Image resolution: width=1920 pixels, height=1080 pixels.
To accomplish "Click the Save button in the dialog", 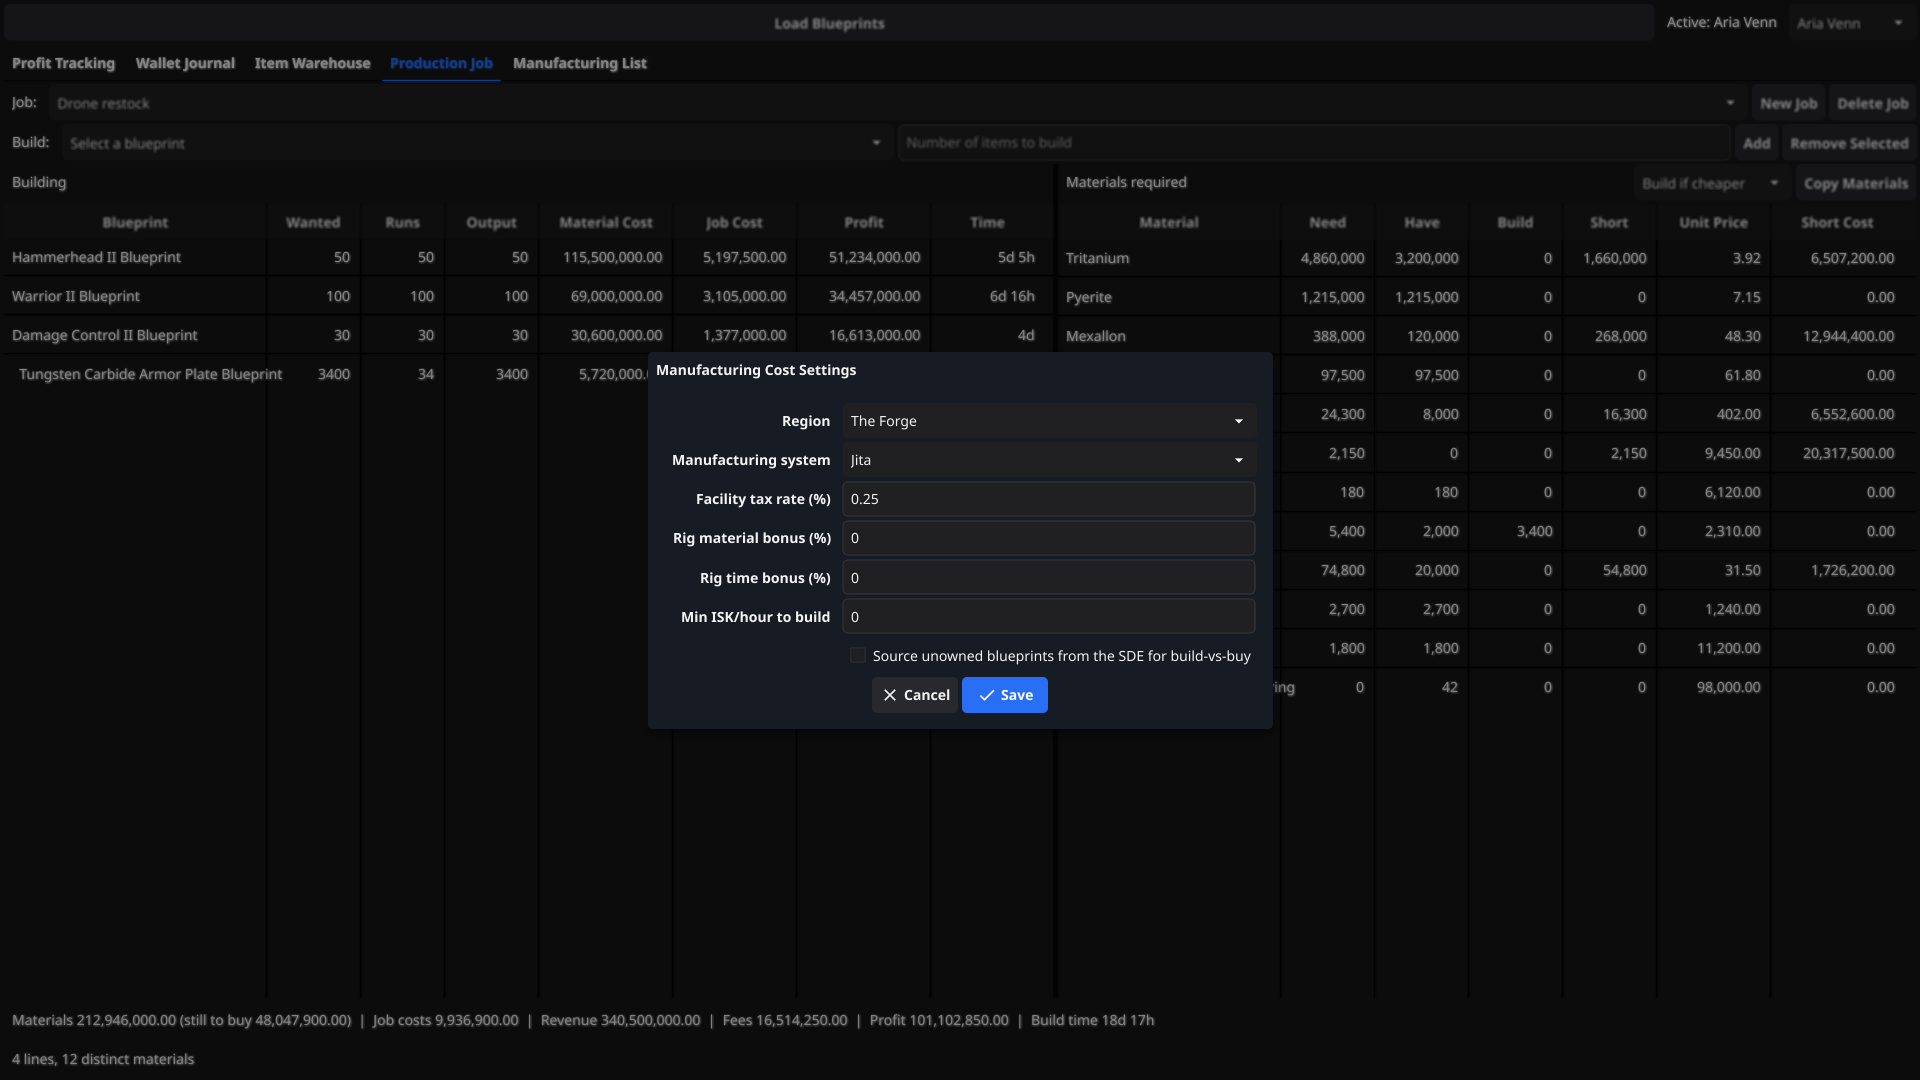I will click(1004, 695).
